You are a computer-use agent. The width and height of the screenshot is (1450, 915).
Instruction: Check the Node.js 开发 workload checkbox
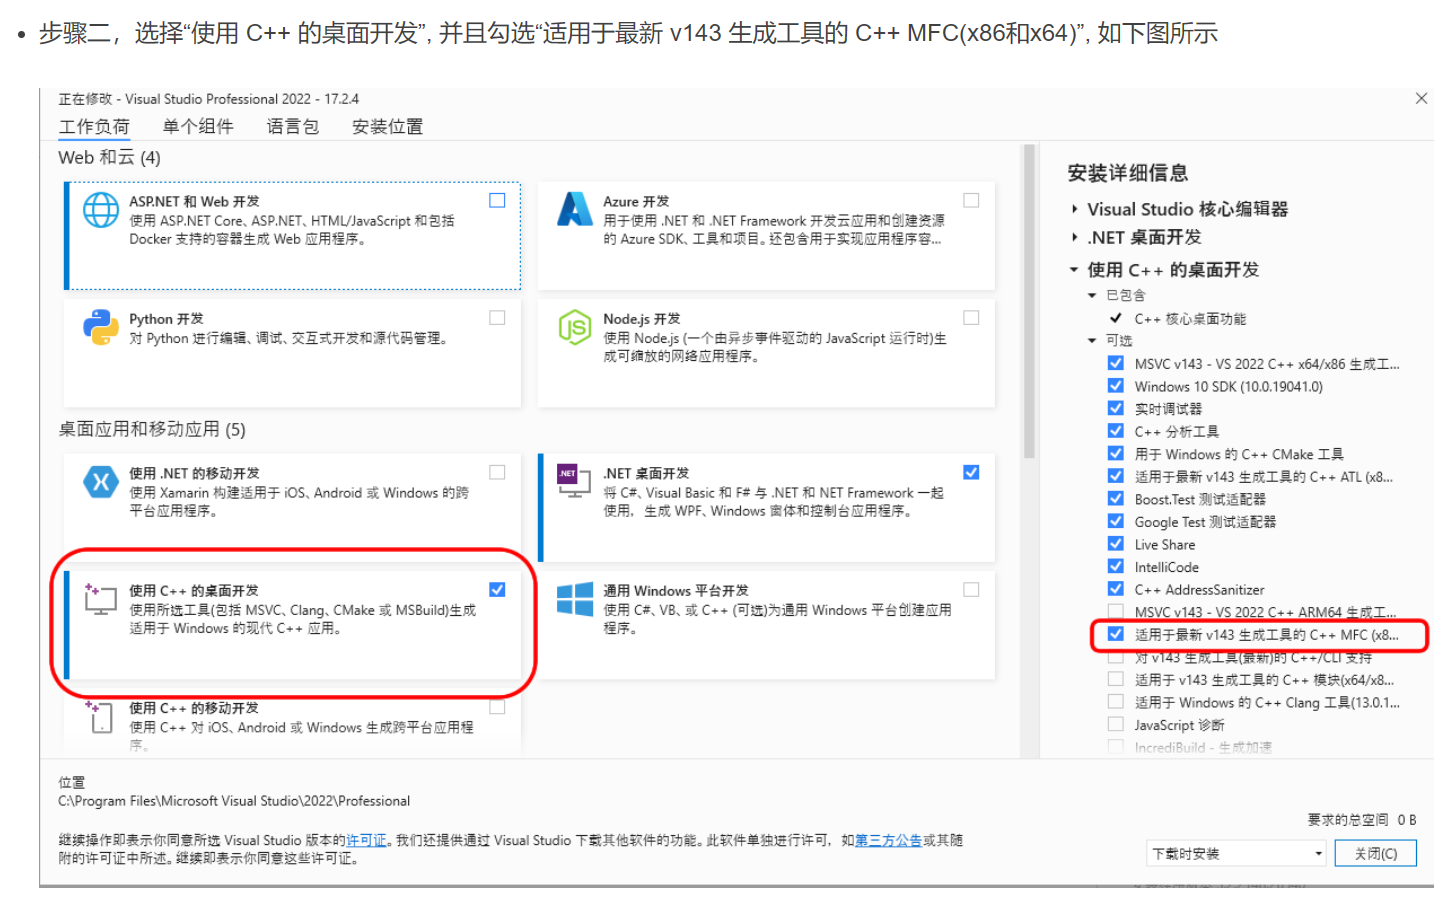971,317
